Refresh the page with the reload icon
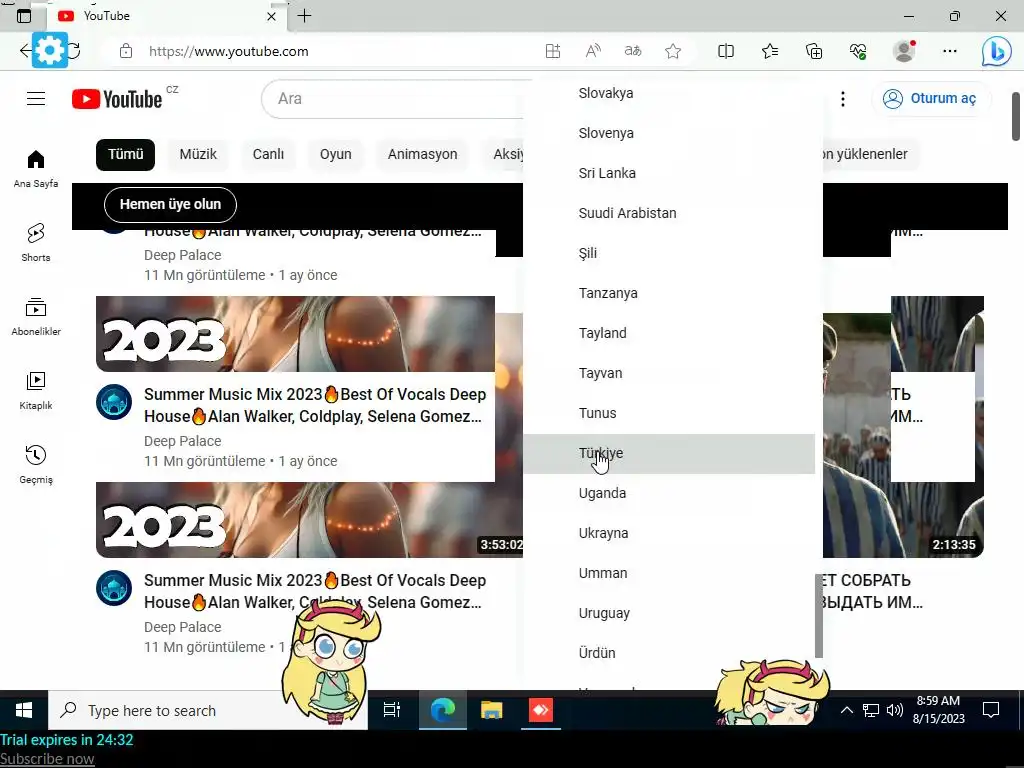The image size is (1024, 768). point(74,51)
